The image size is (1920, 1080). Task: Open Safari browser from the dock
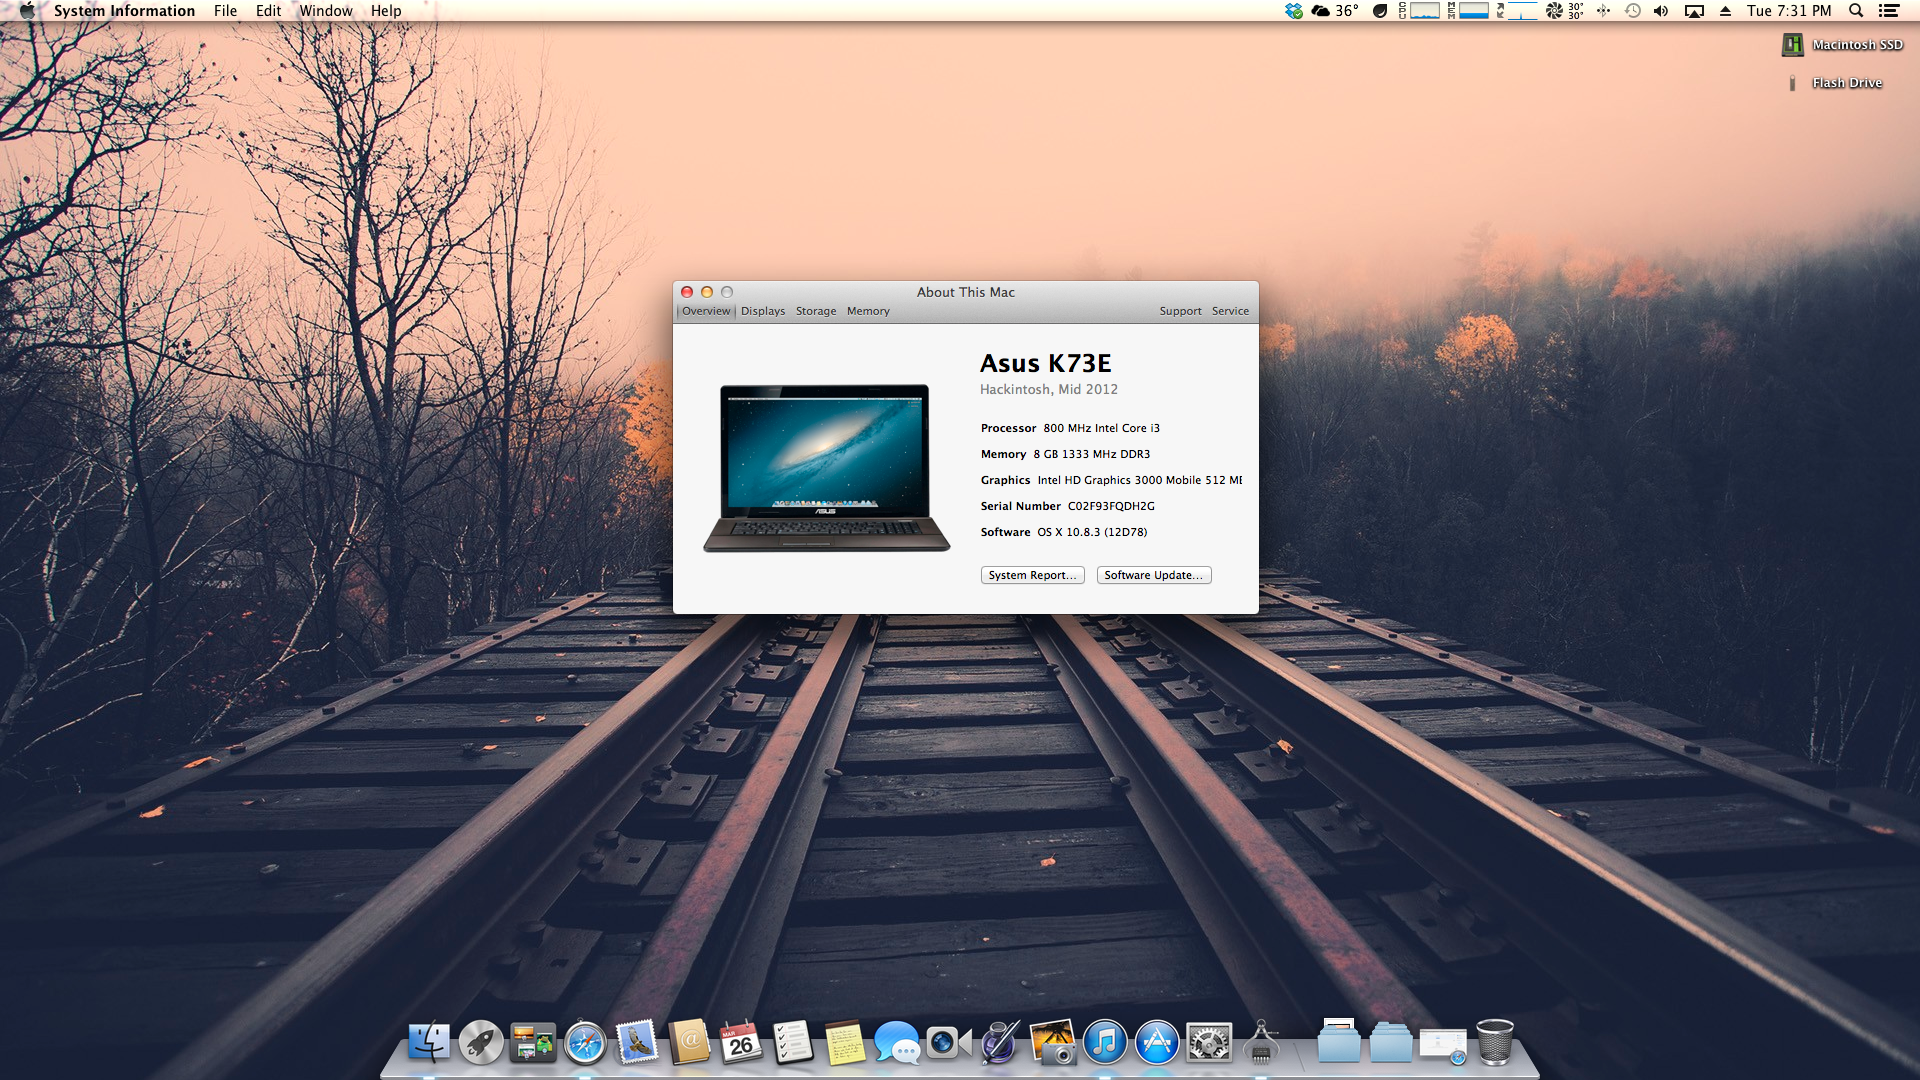click(585, 1043)
